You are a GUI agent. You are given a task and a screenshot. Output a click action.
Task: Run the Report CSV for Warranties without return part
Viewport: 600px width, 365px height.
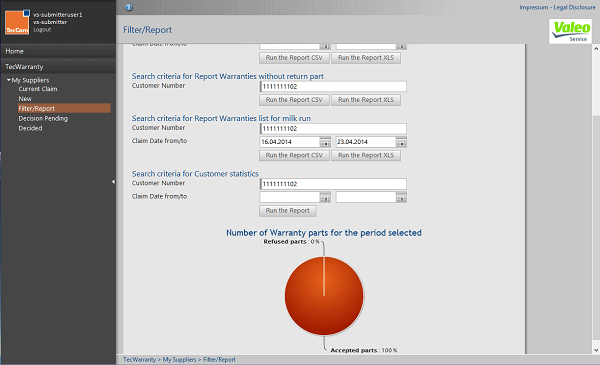(294, 100)
